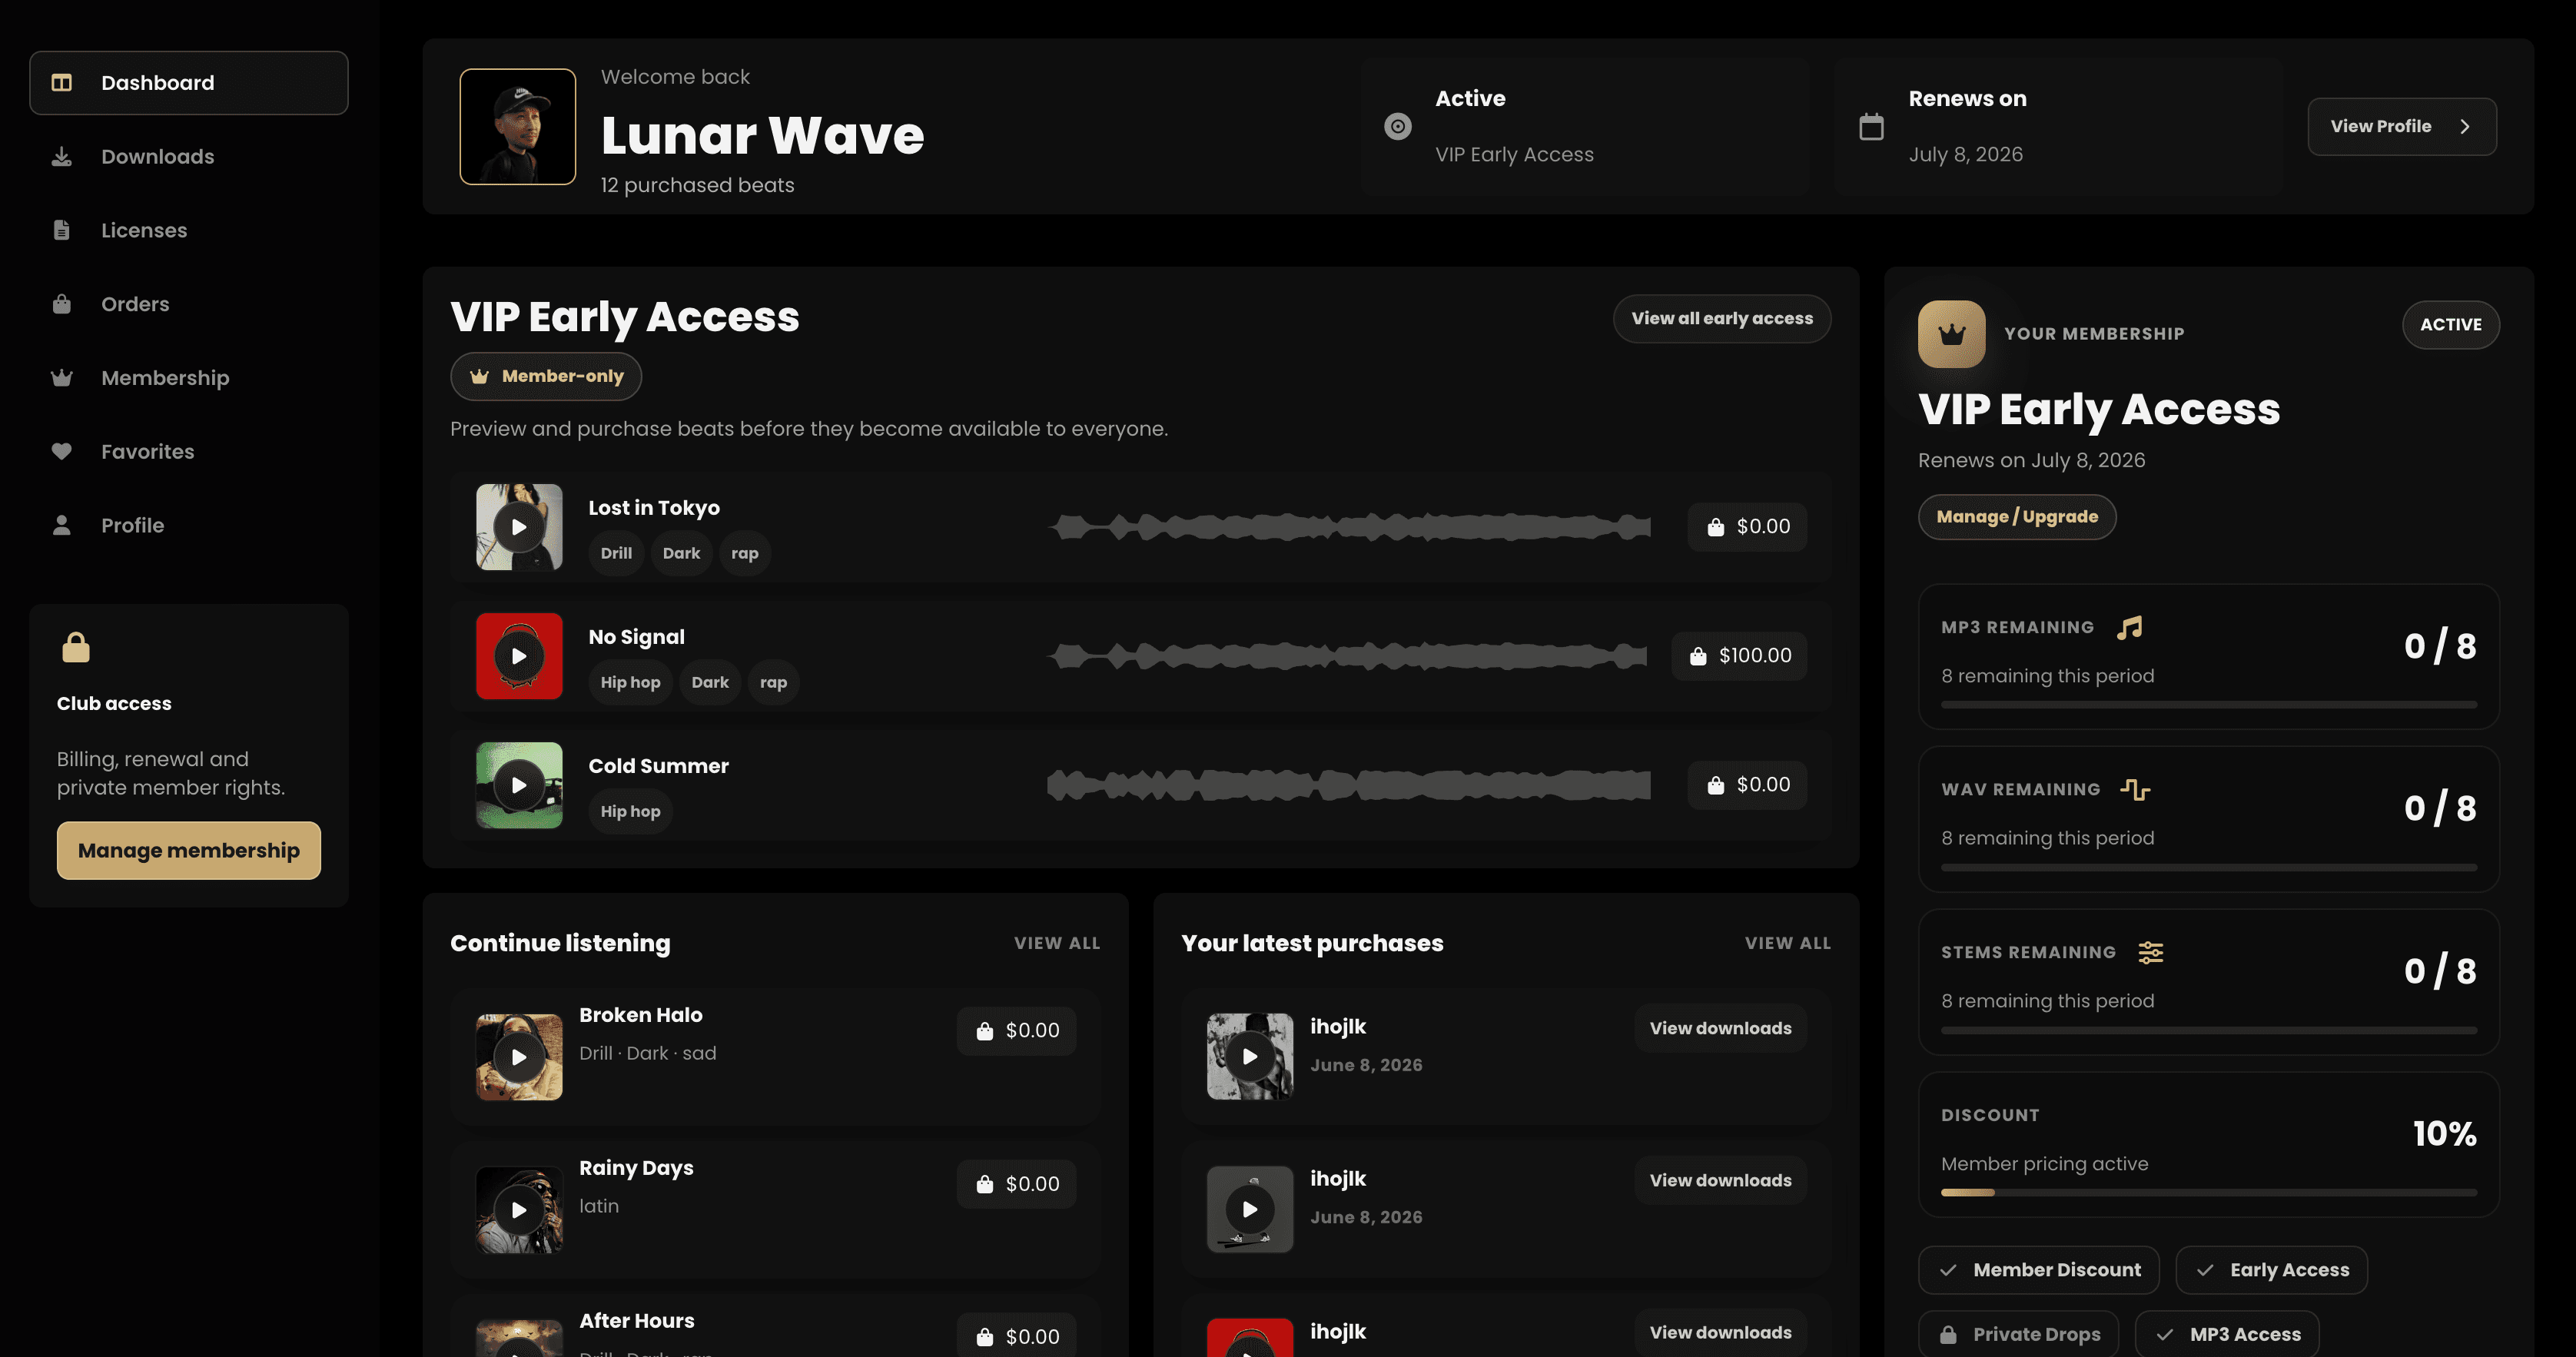Click the Drill tag on Lost in Tokyo

[x=616, y=553]
